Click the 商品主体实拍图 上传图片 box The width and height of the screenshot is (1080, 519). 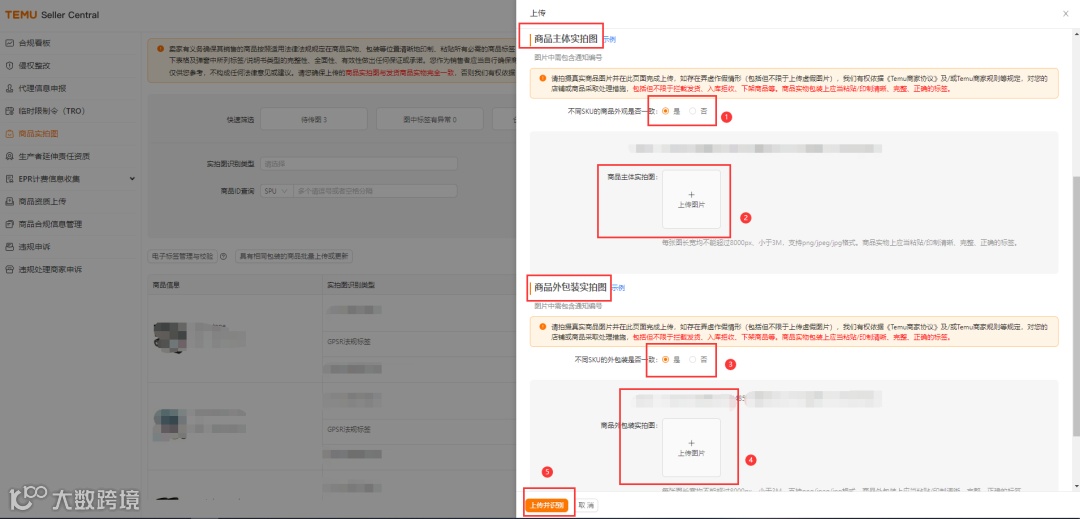click(692, 200)
